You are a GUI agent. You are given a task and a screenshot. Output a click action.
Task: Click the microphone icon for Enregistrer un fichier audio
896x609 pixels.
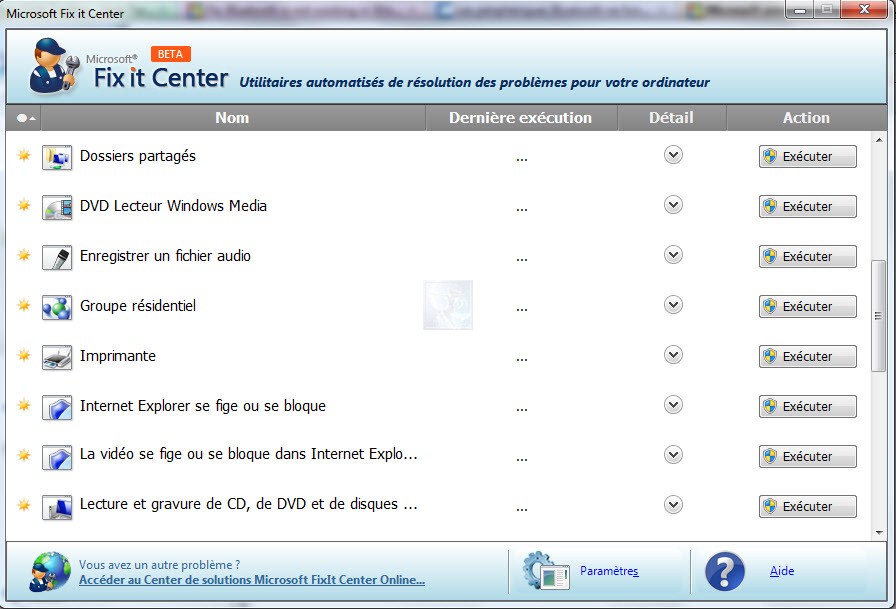click(x=57, y=257)
